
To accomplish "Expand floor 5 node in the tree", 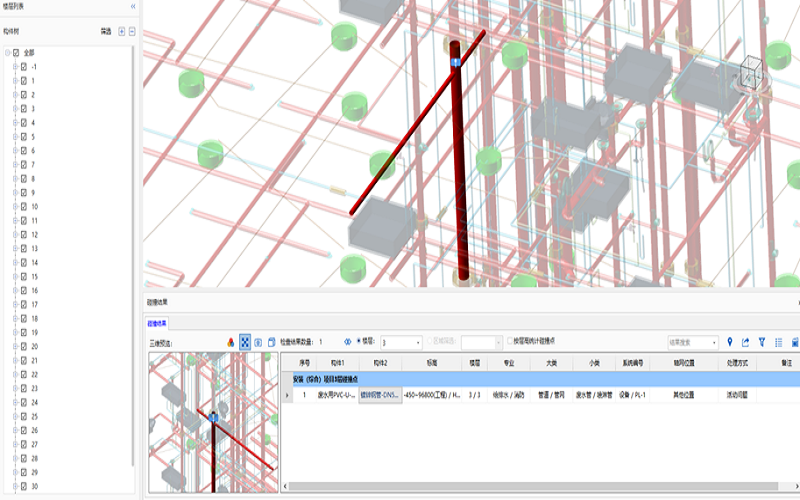I will 15,137.
